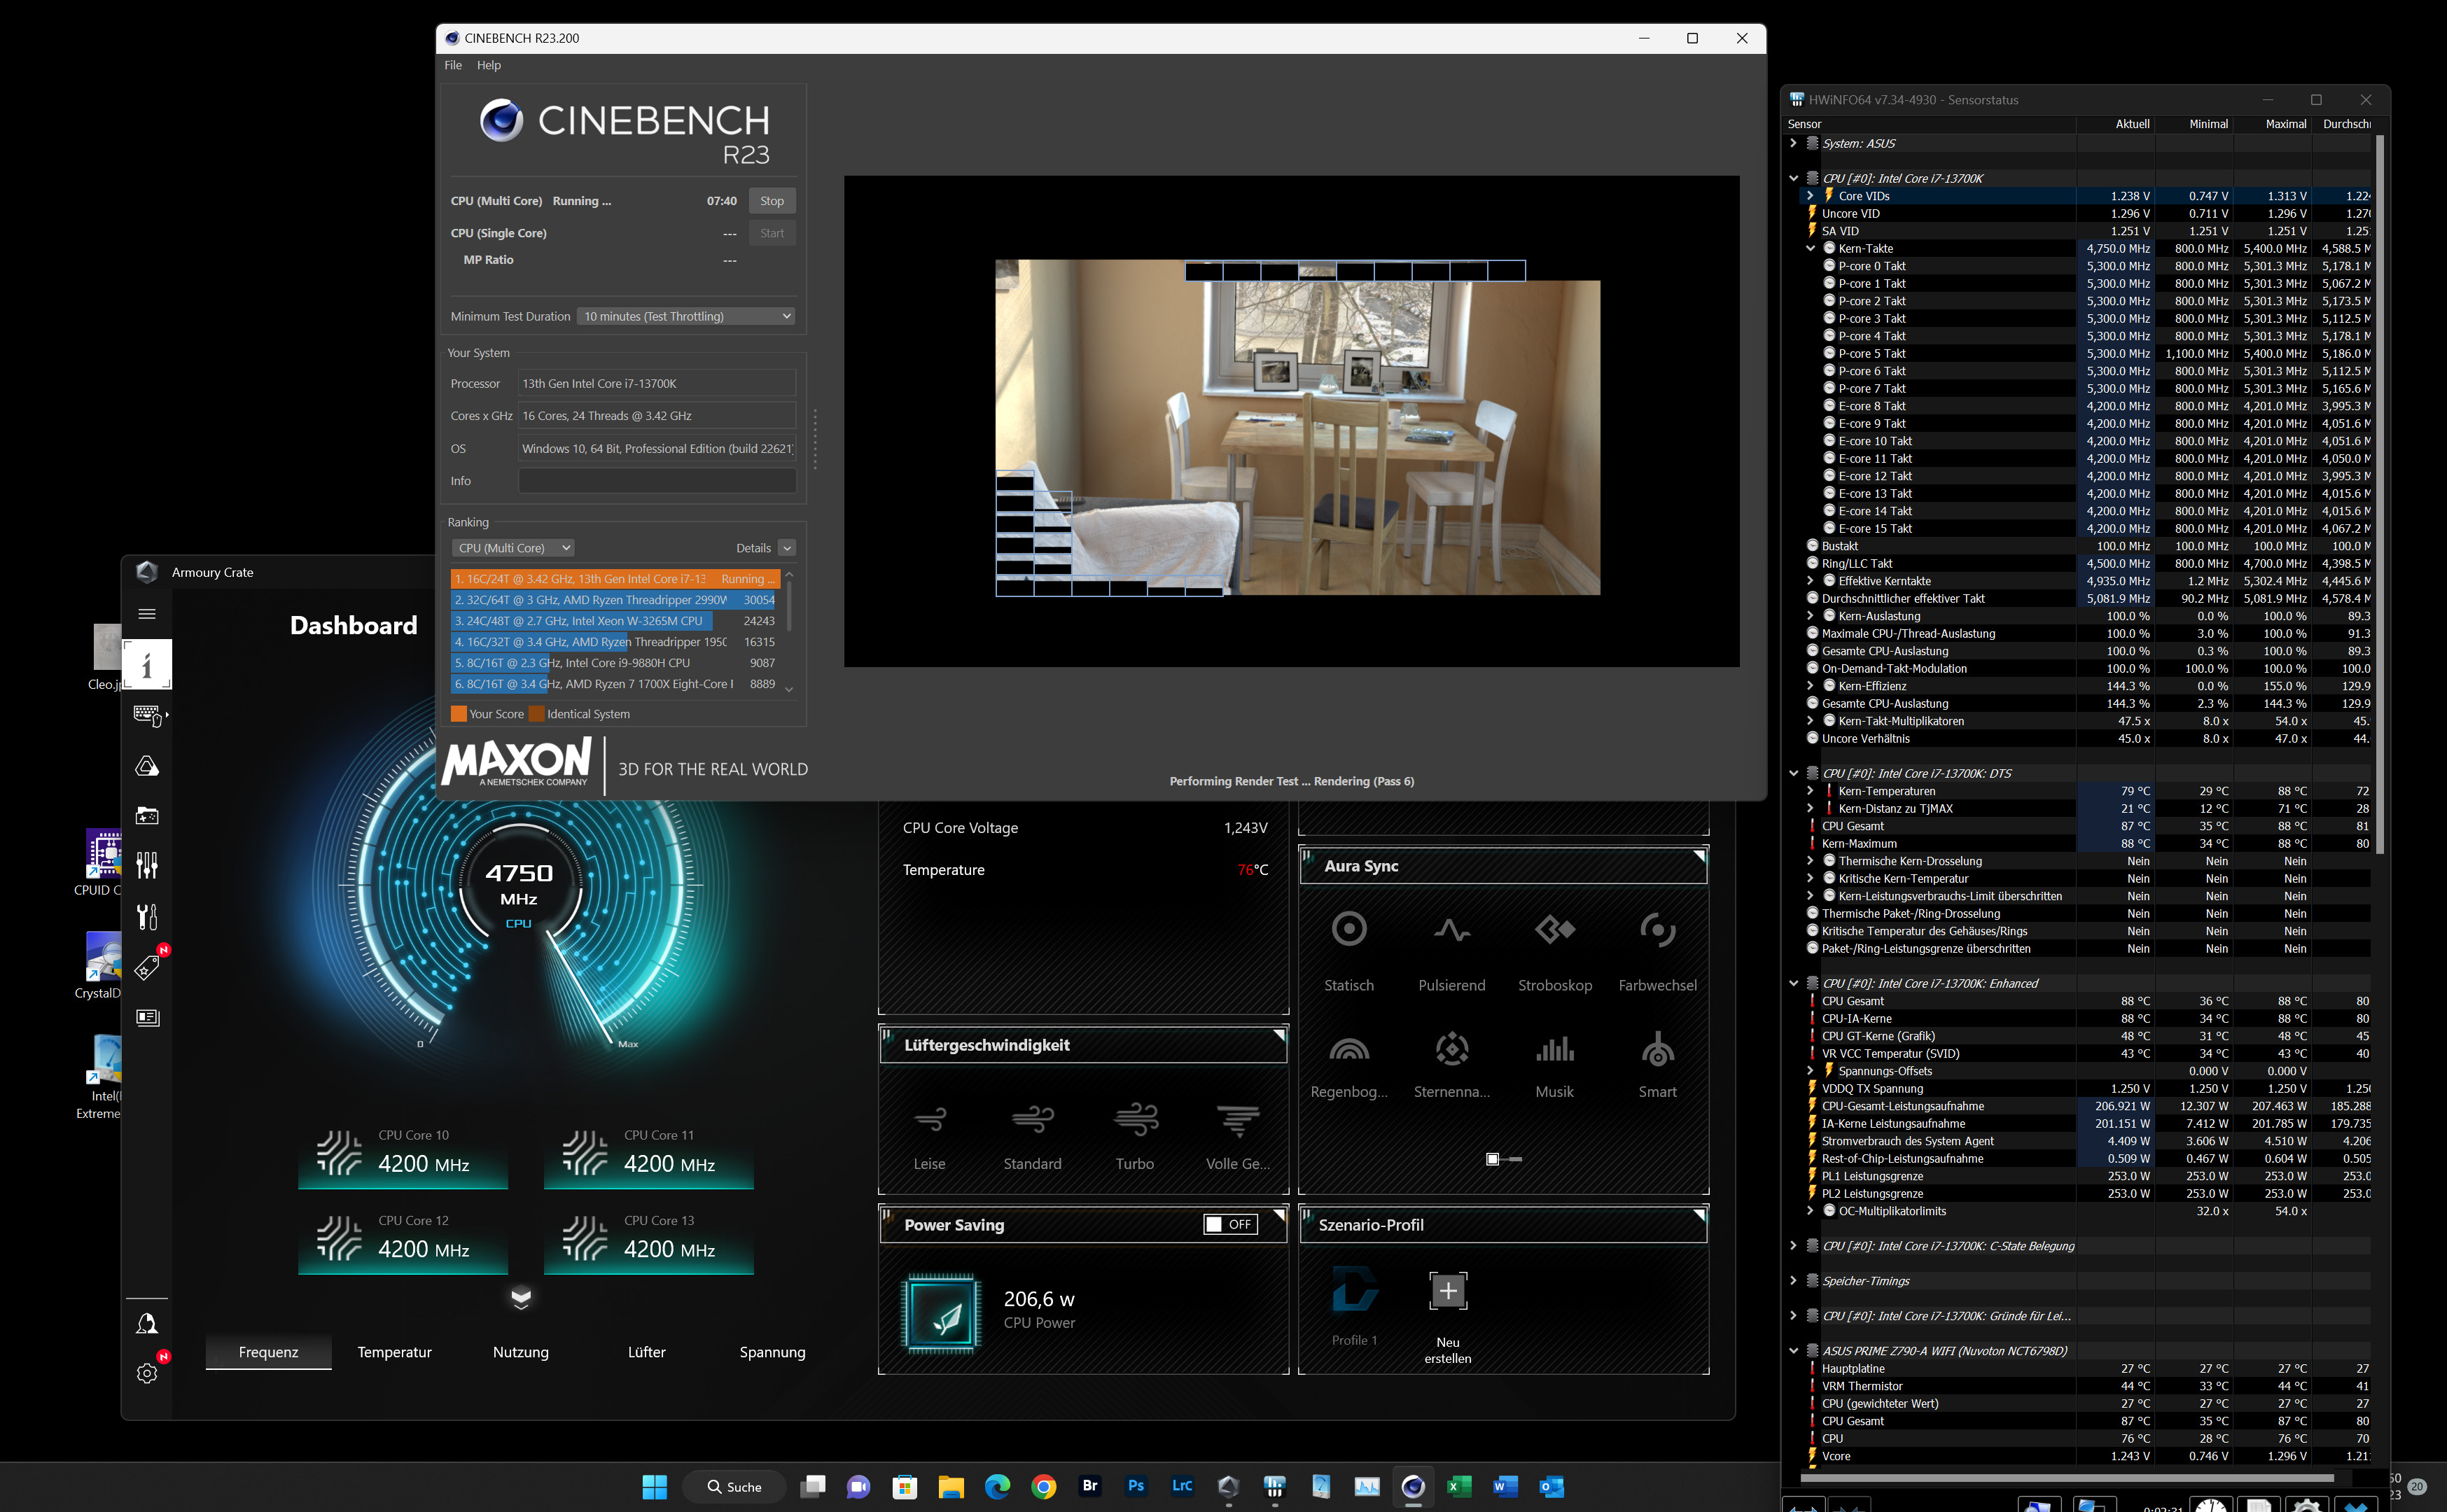Select the Musik Aura Sync effect
This screenshot has height=1512, width=2447.
click(1554, 1050)
